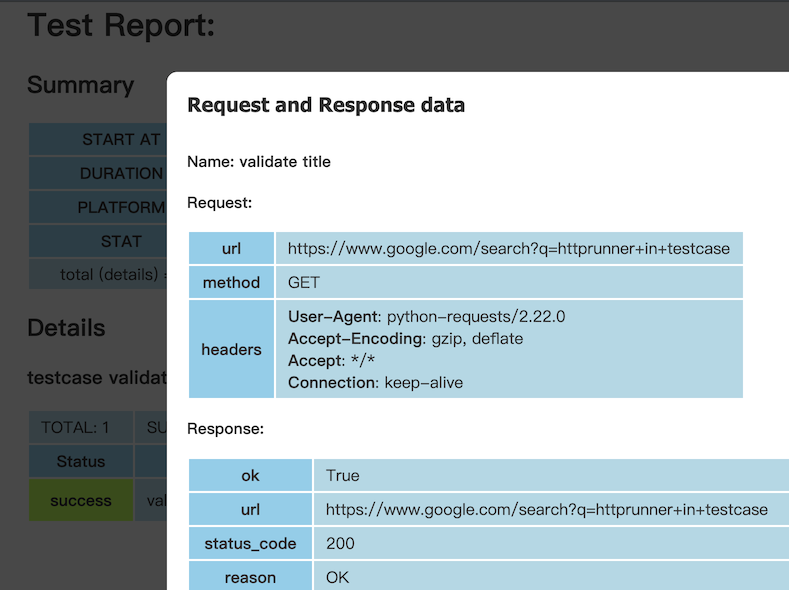Select the User-Agent header line
The width and height of the screenshot is (789, 590).
click(426, 316)
